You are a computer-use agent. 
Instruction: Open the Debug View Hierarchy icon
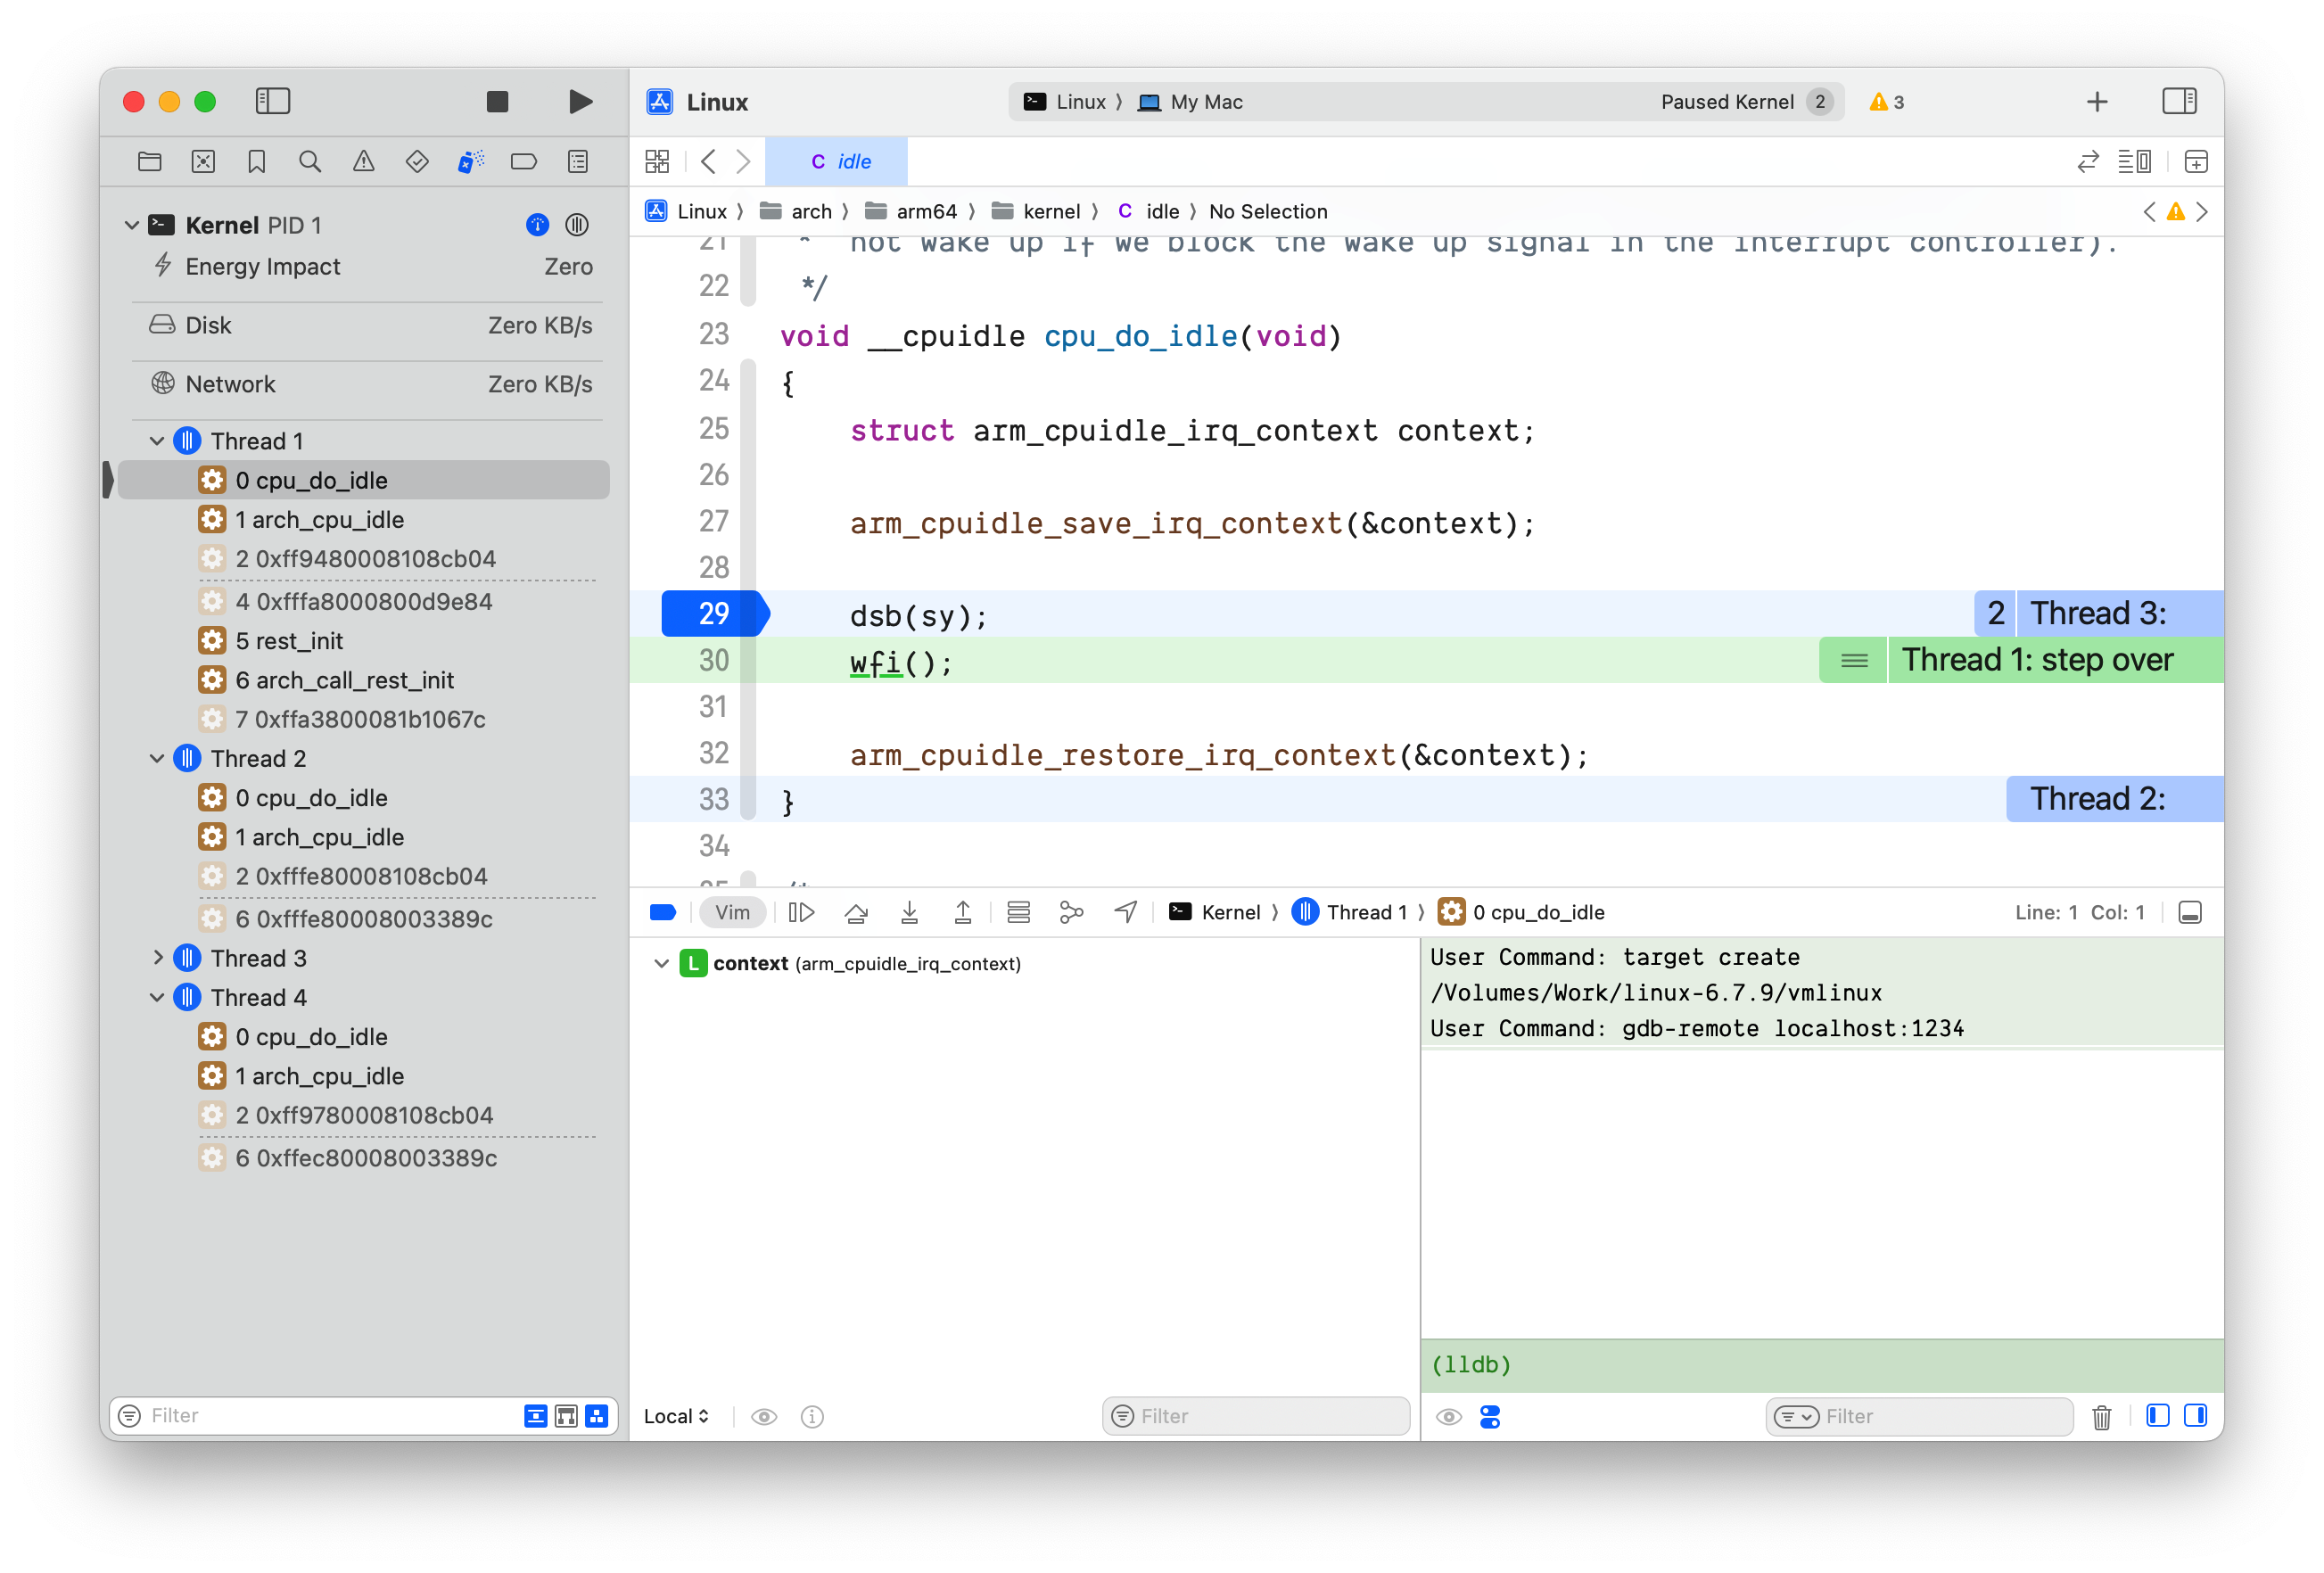pyautogui.click(x=1018, y=912)
